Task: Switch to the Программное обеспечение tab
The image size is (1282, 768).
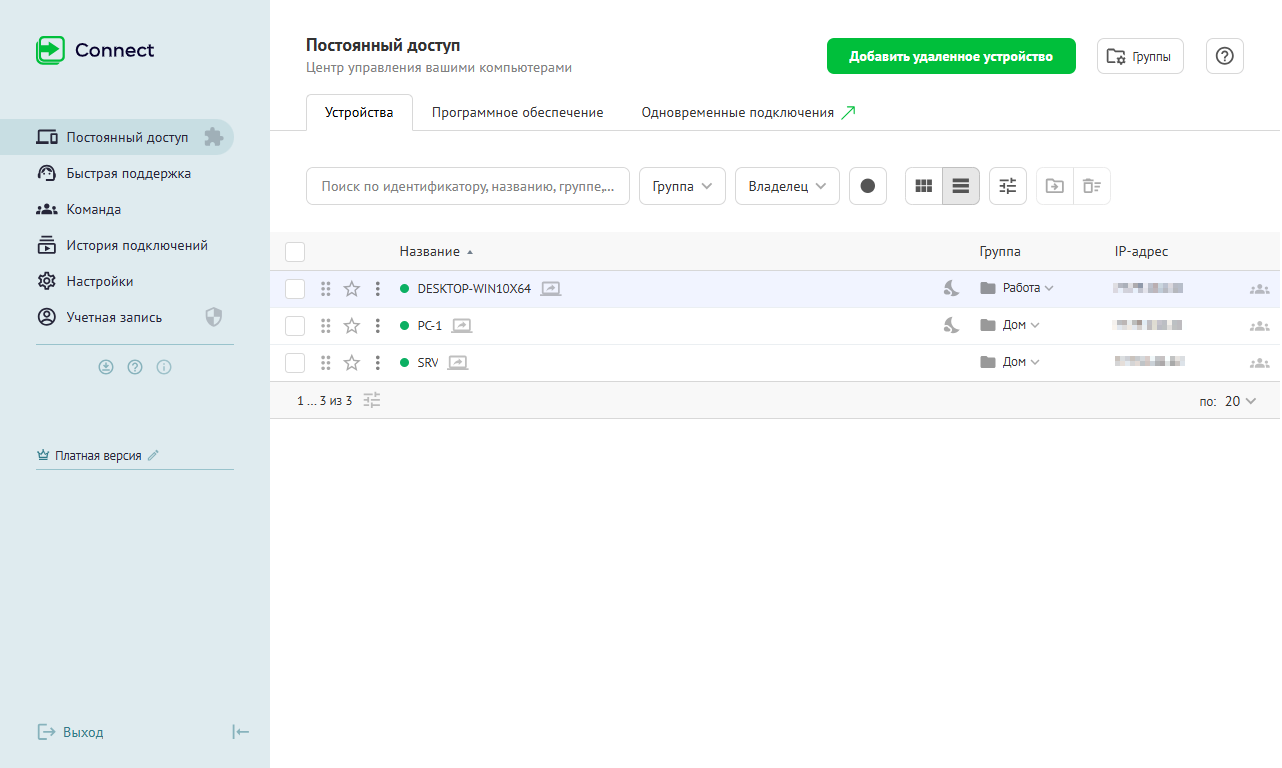Action: (x=517, y=113)
